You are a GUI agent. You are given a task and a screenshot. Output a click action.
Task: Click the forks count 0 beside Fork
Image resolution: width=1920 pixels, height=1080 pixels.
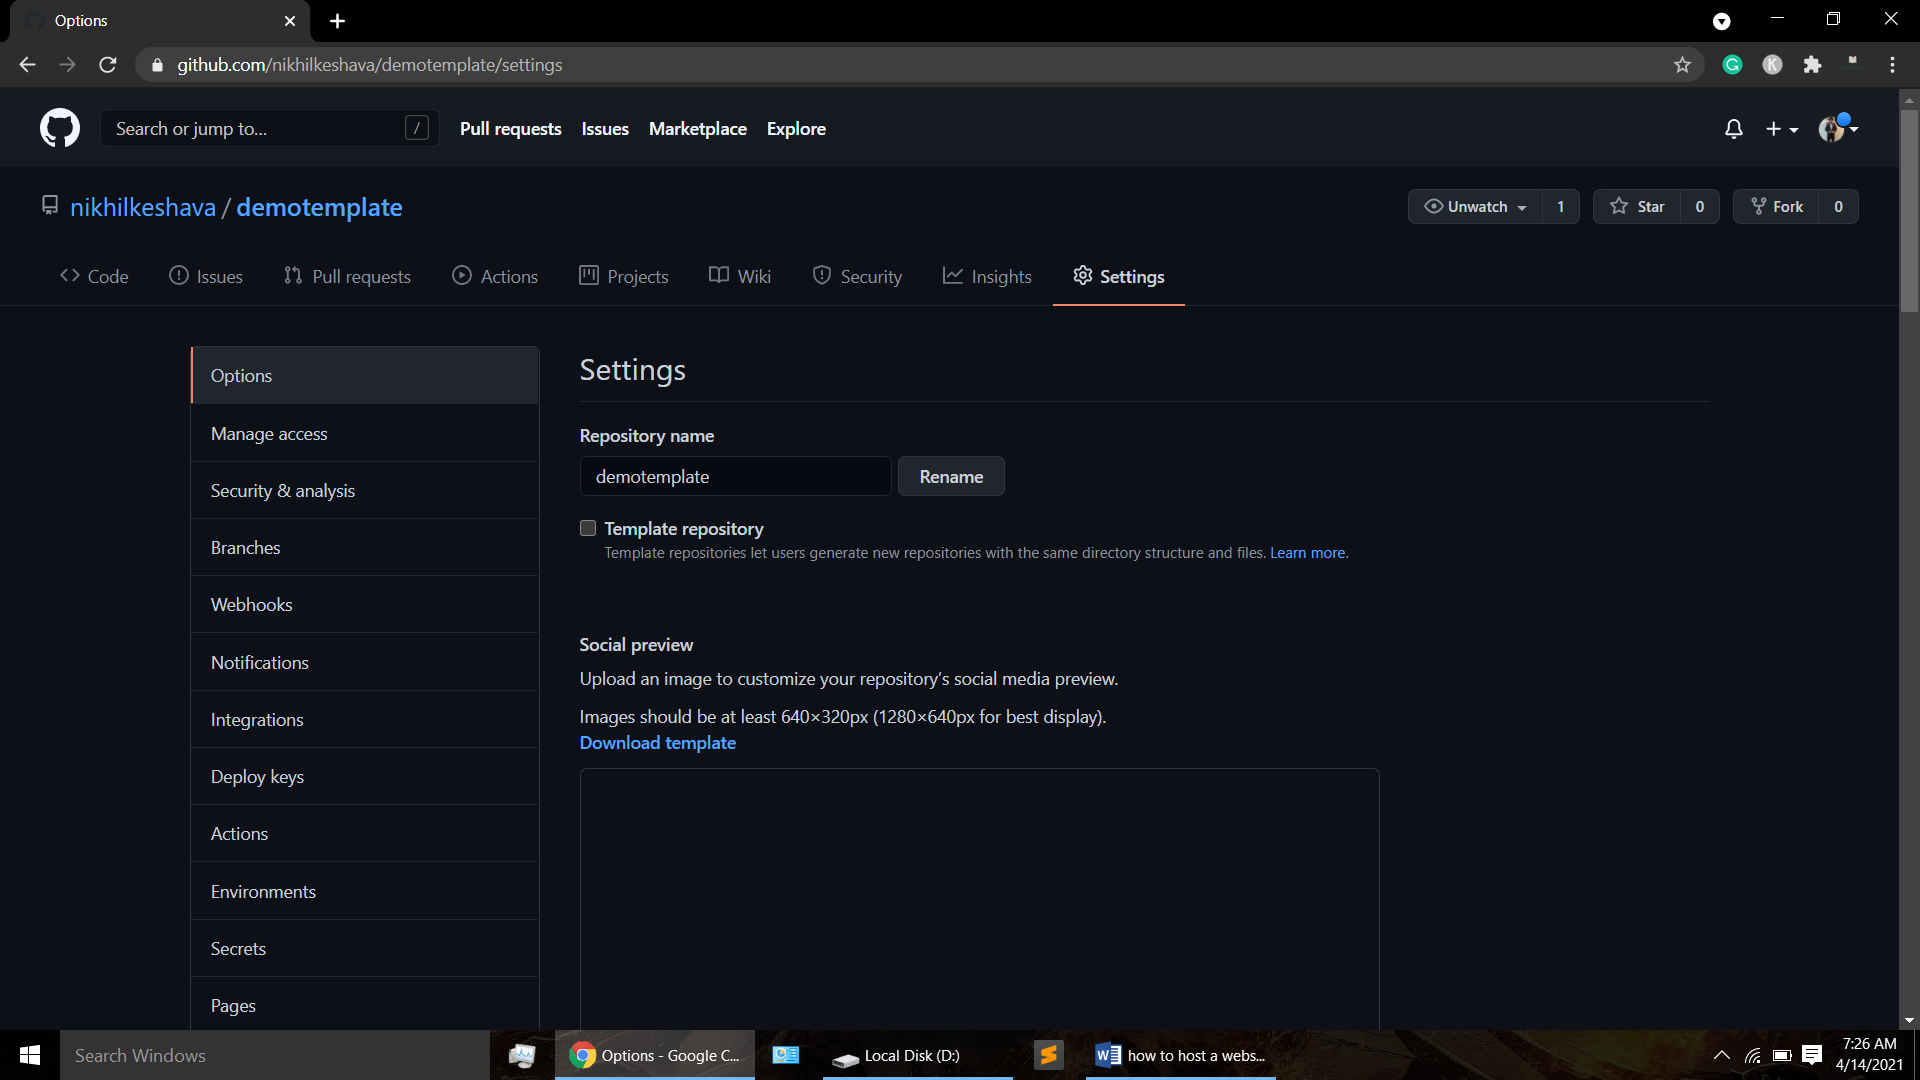(1838, 207)
